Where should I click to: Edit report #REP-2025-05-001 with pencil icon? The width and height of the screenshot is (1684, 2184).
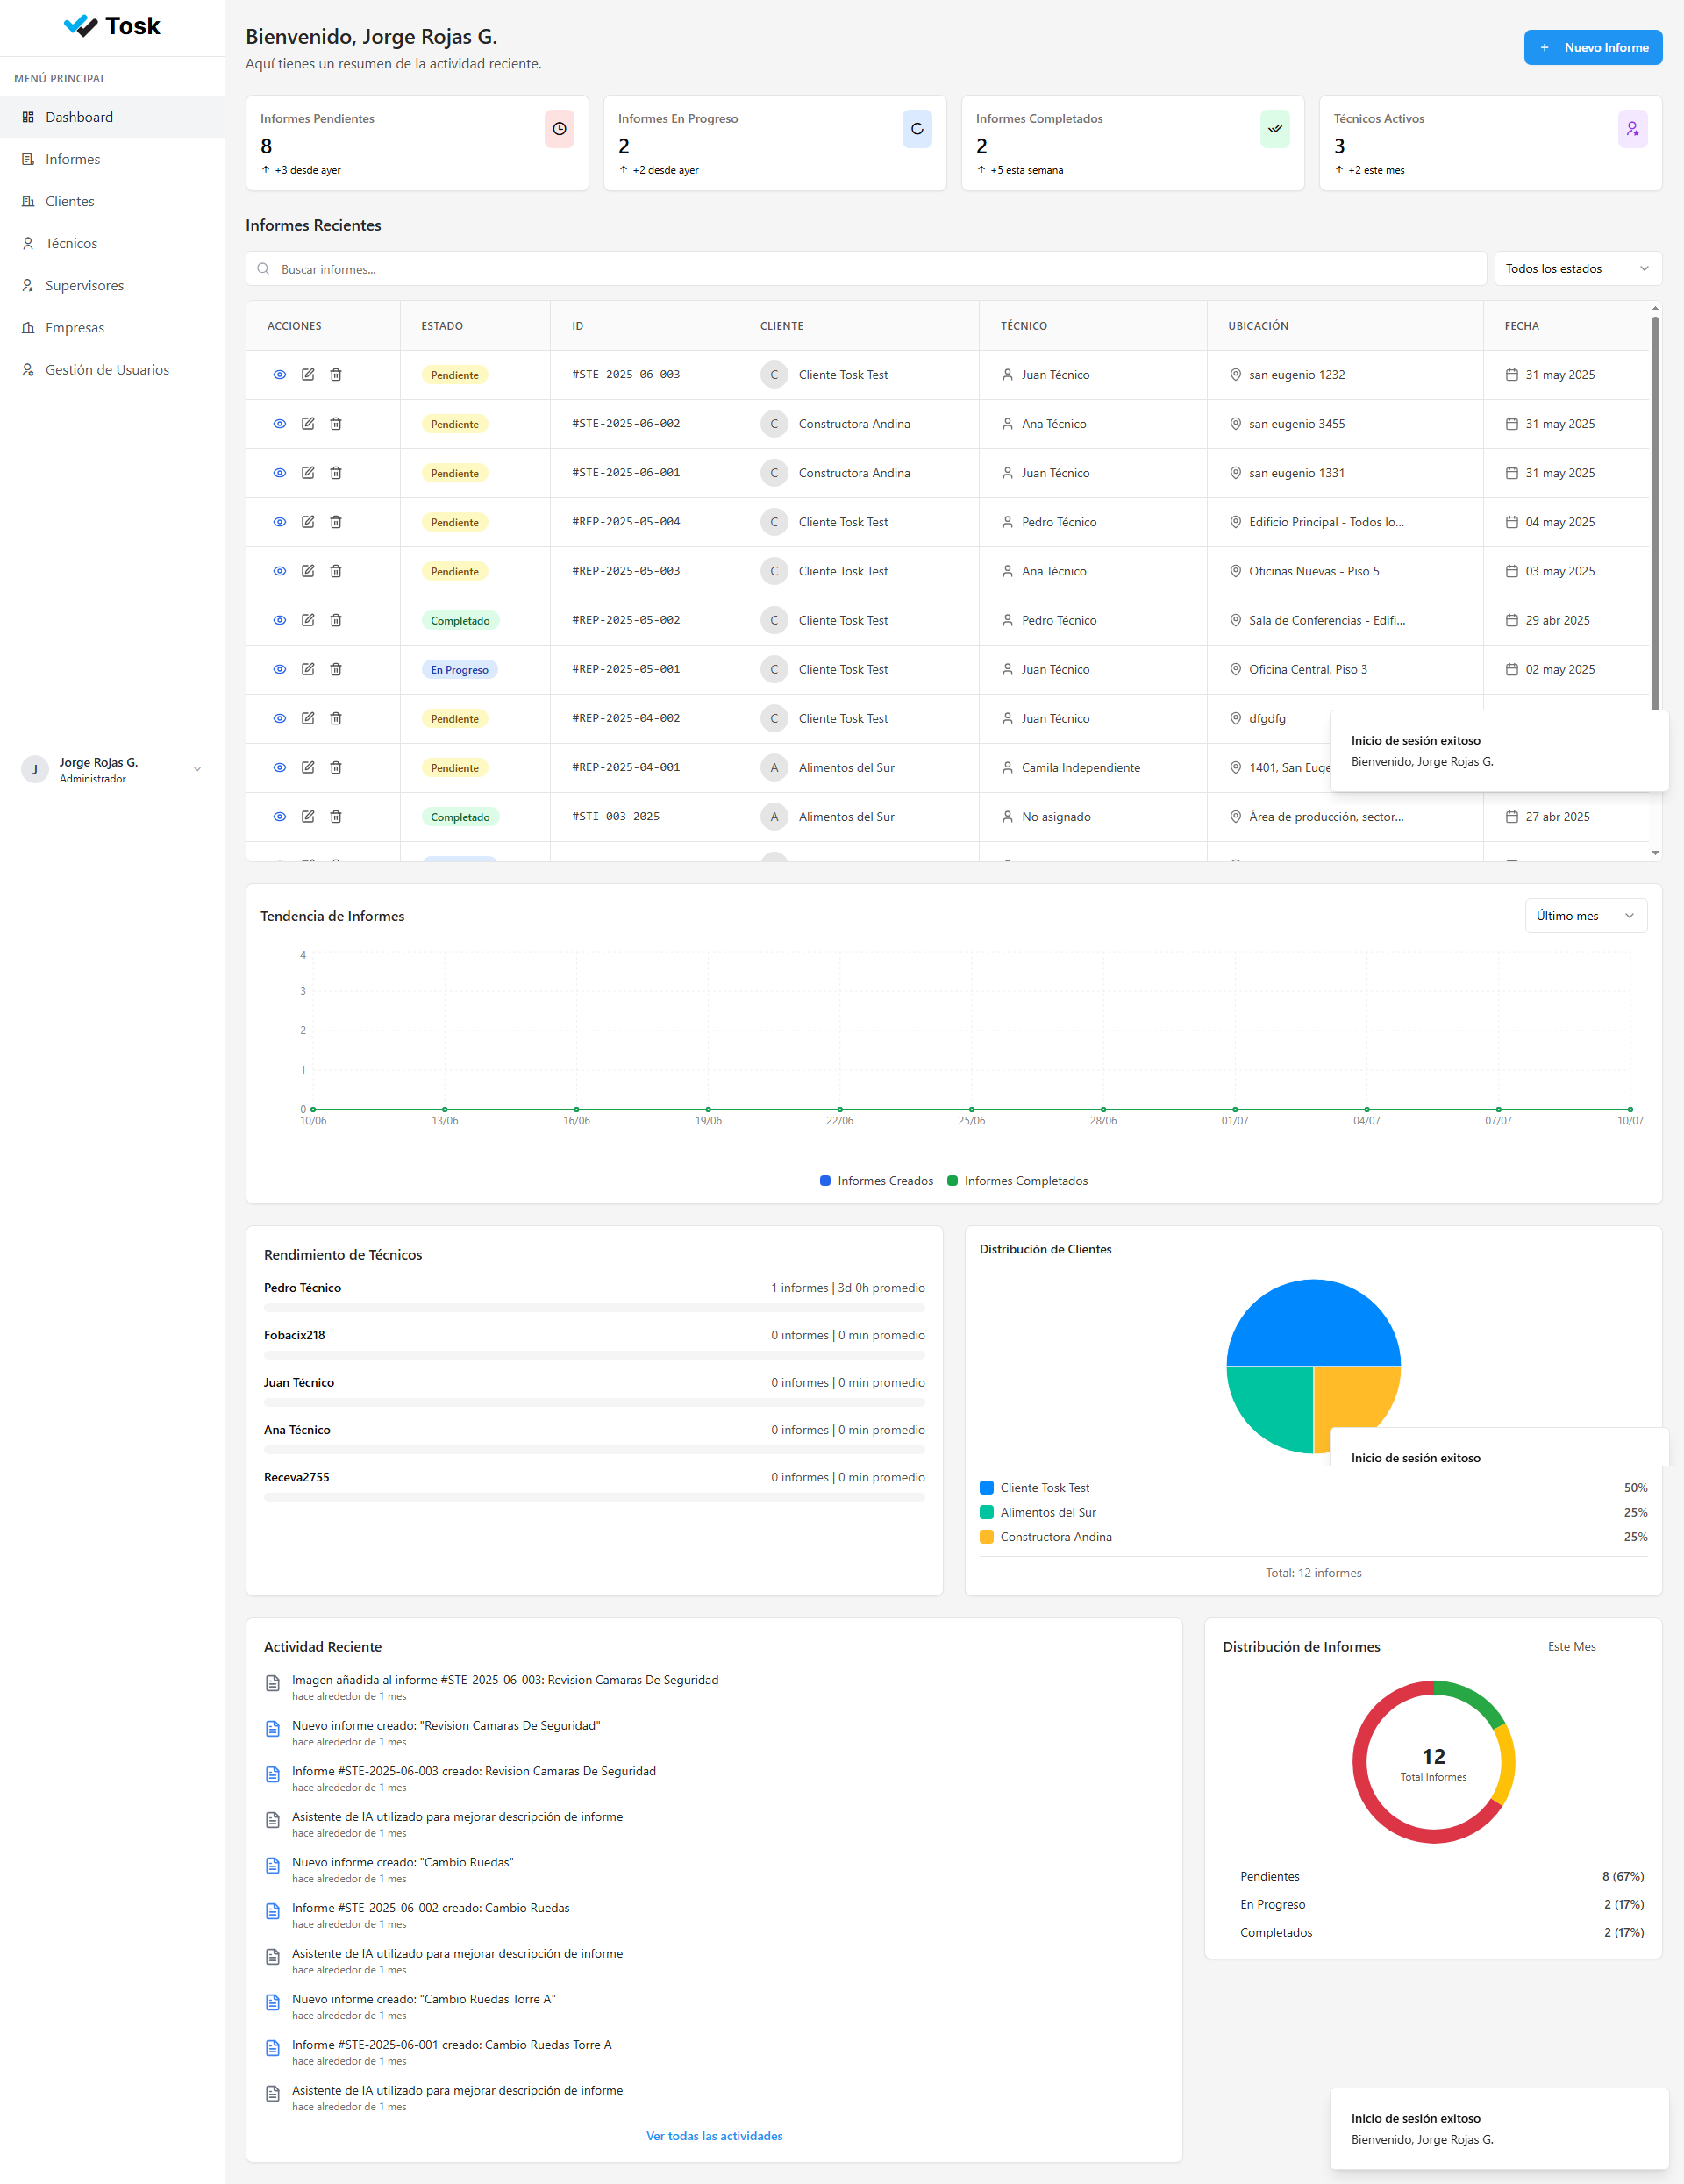[x=308, y=669]
